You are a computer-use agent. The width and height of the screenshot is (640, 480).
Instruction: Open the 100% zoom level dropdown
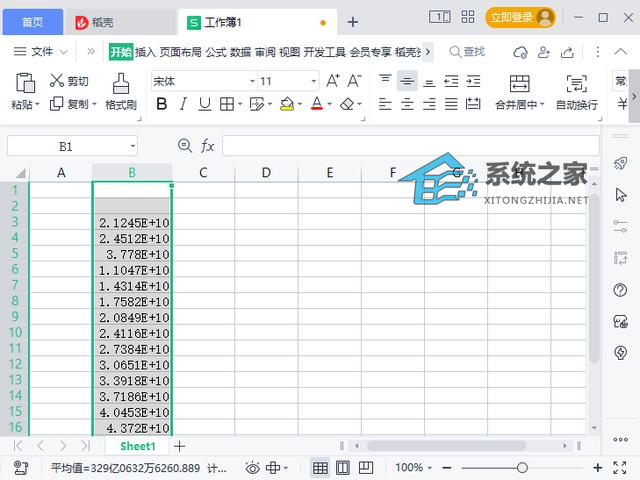413,468
